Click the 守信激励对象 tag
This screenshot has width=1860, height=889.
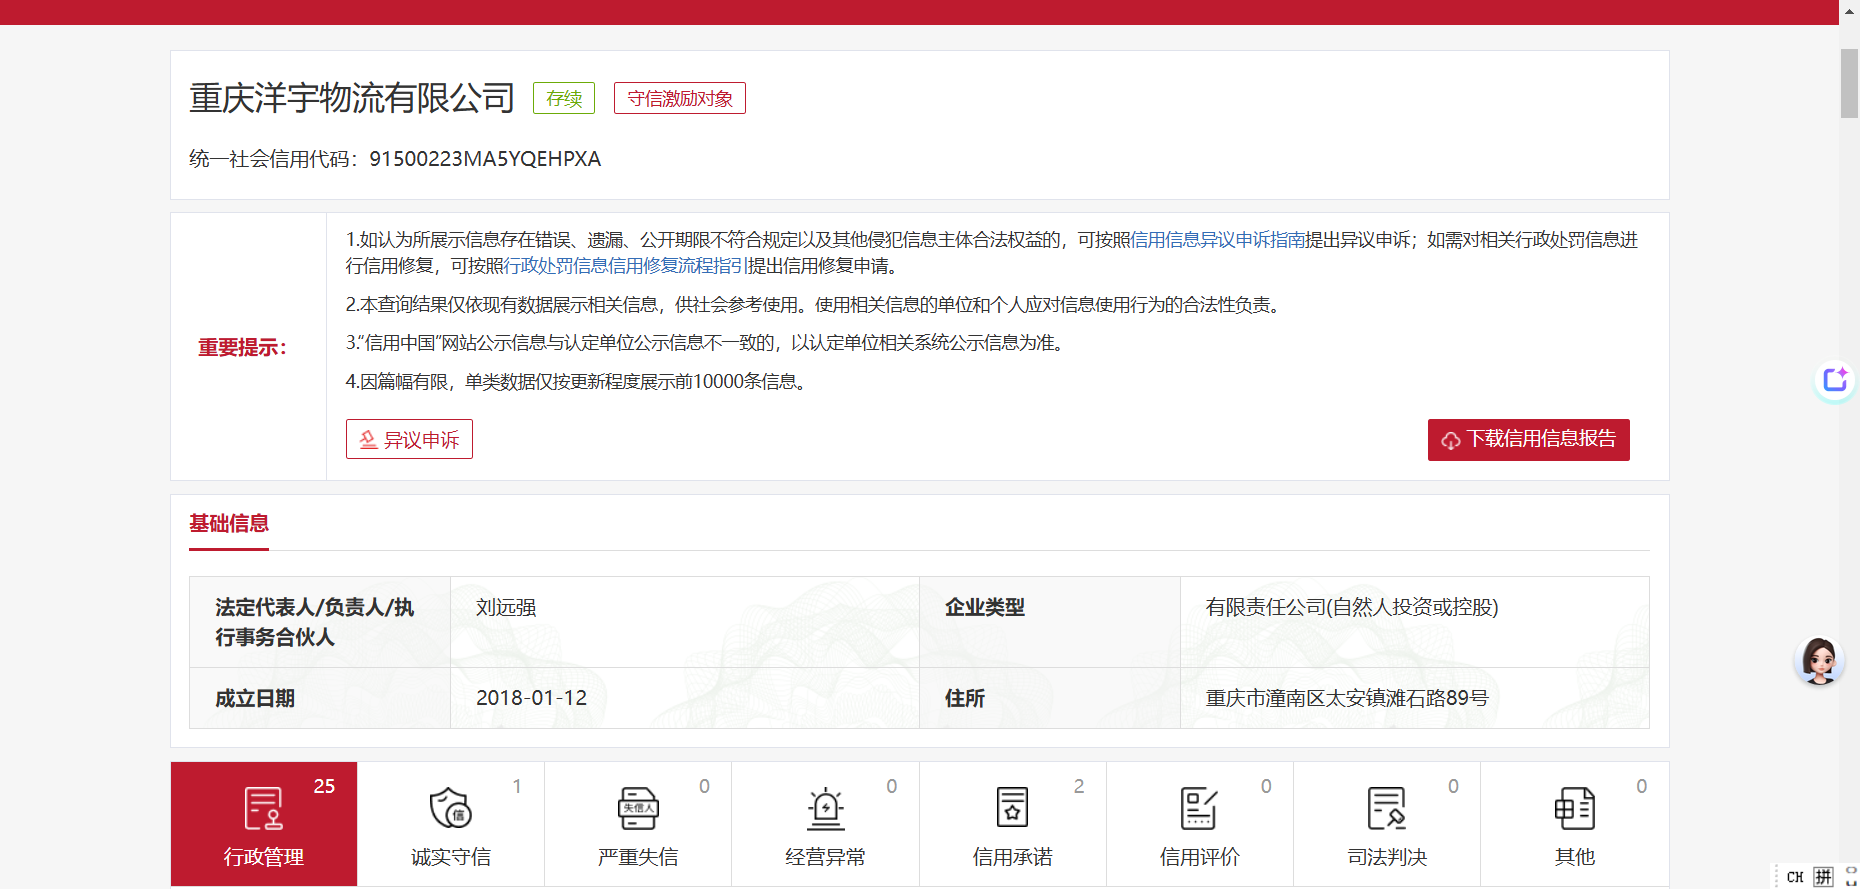click(679, 99)
